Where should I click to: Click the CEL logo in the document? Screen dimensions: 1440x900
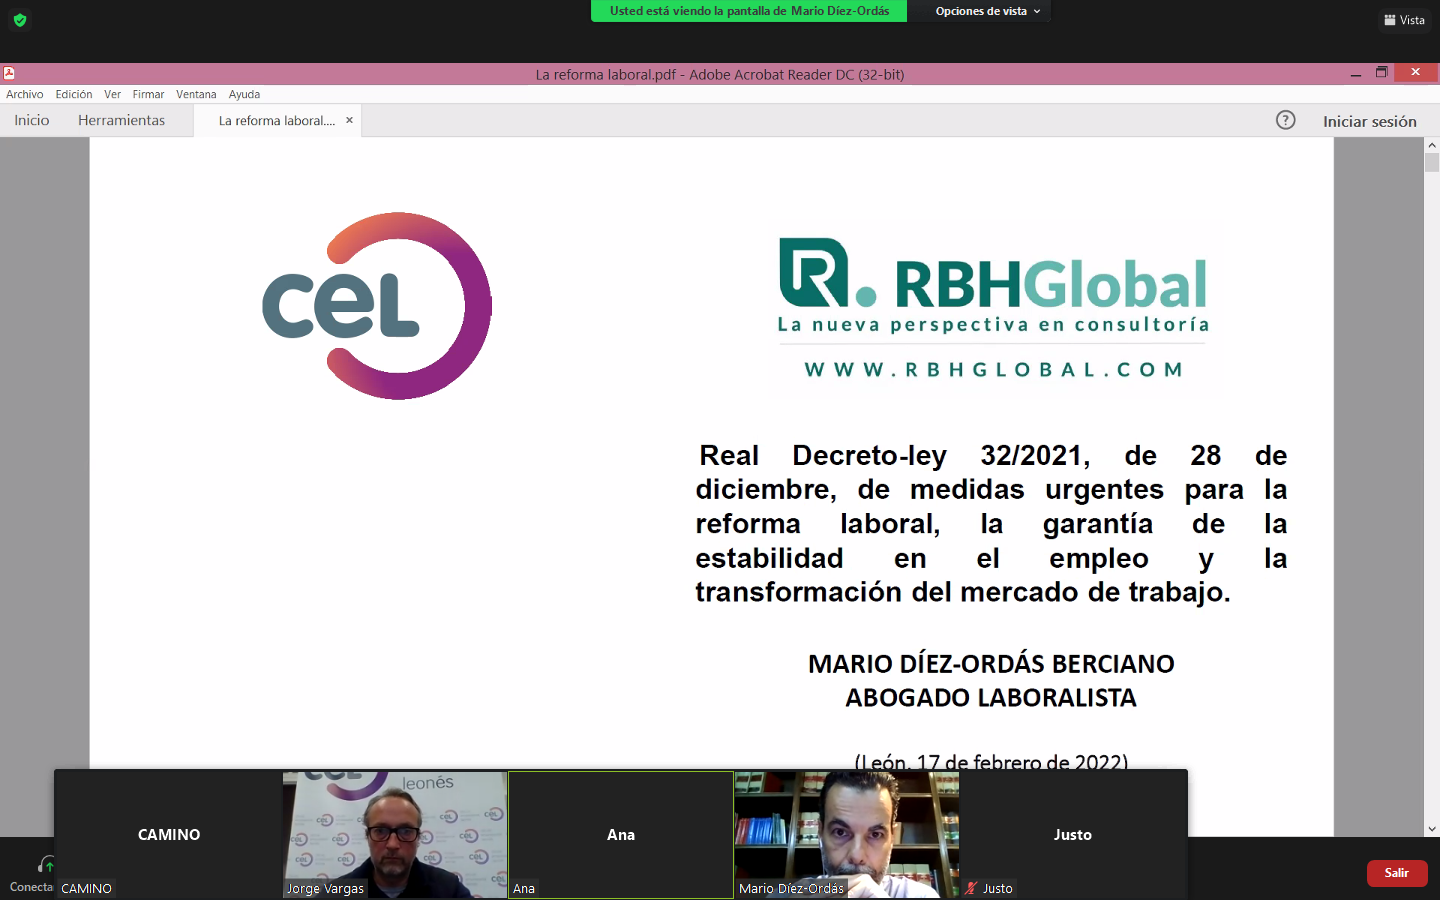[x=377, y=306]
